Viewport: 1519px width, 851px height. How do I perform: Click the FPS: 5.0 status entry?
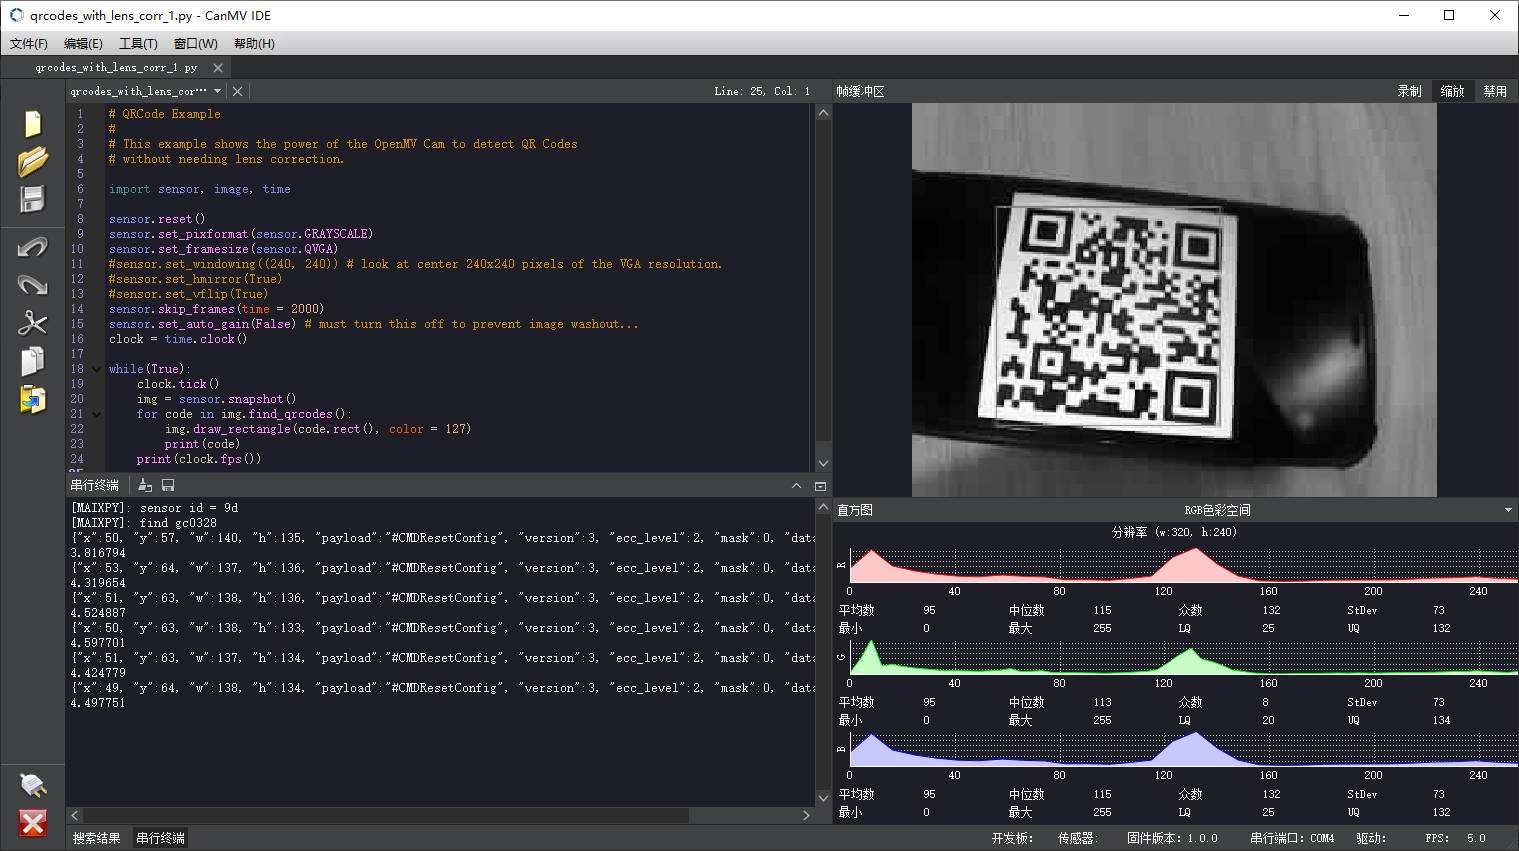click(x=1455, y=838)
